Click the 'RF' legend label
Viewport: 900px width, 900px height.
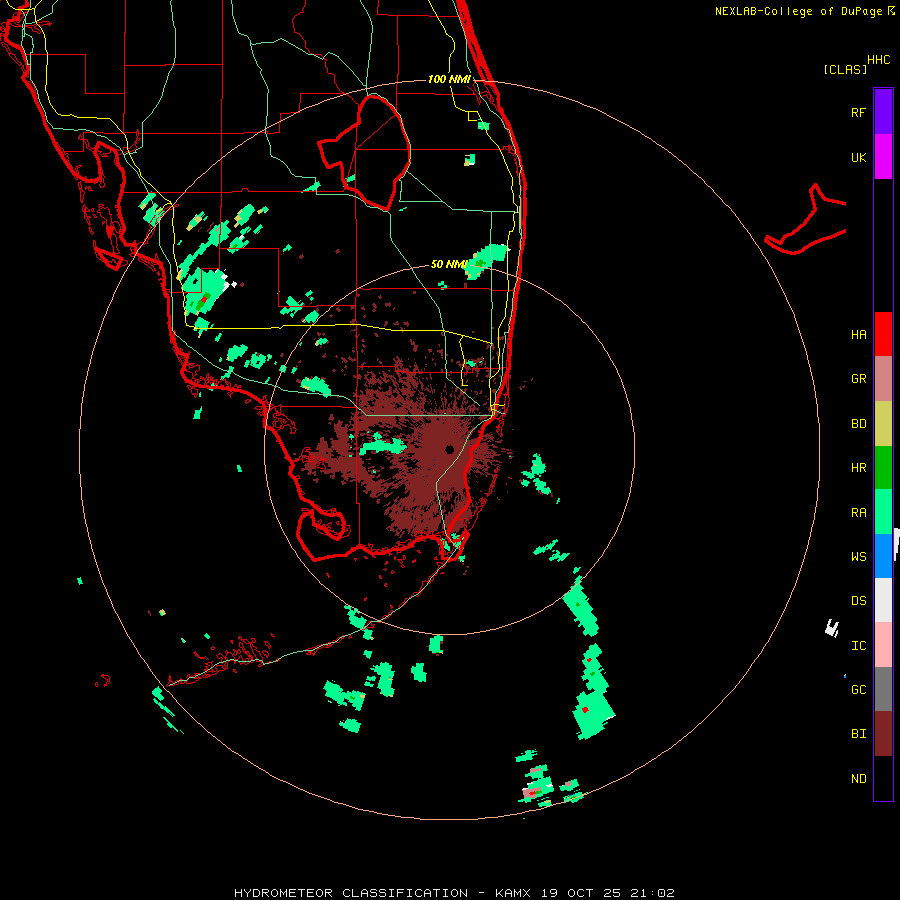pos(858,112)
